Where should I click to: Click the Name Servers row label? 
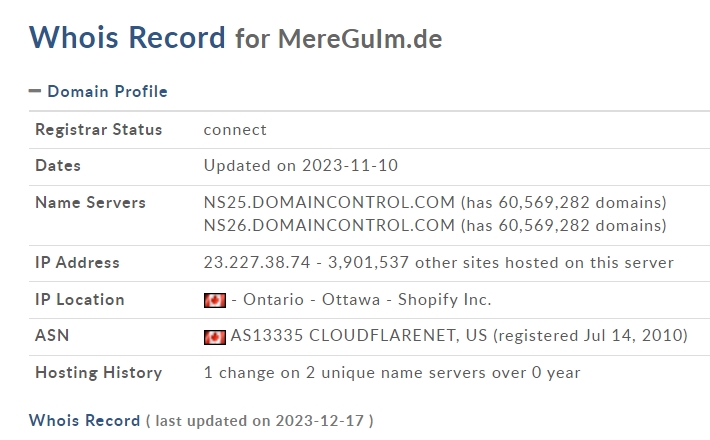click(x=90, y=202)
